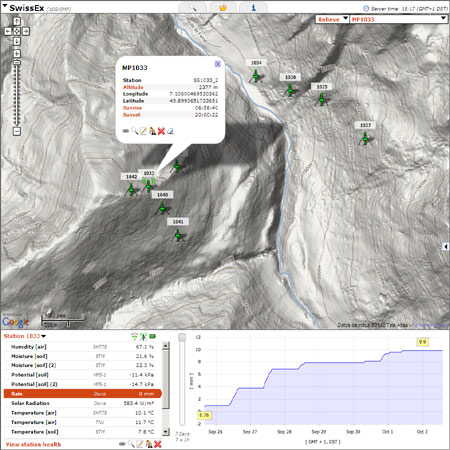Viewport: 450px width, 450px height.
Task: Click the magnifier icon in MP1033 balloon
Action: [x=134, y=131]
